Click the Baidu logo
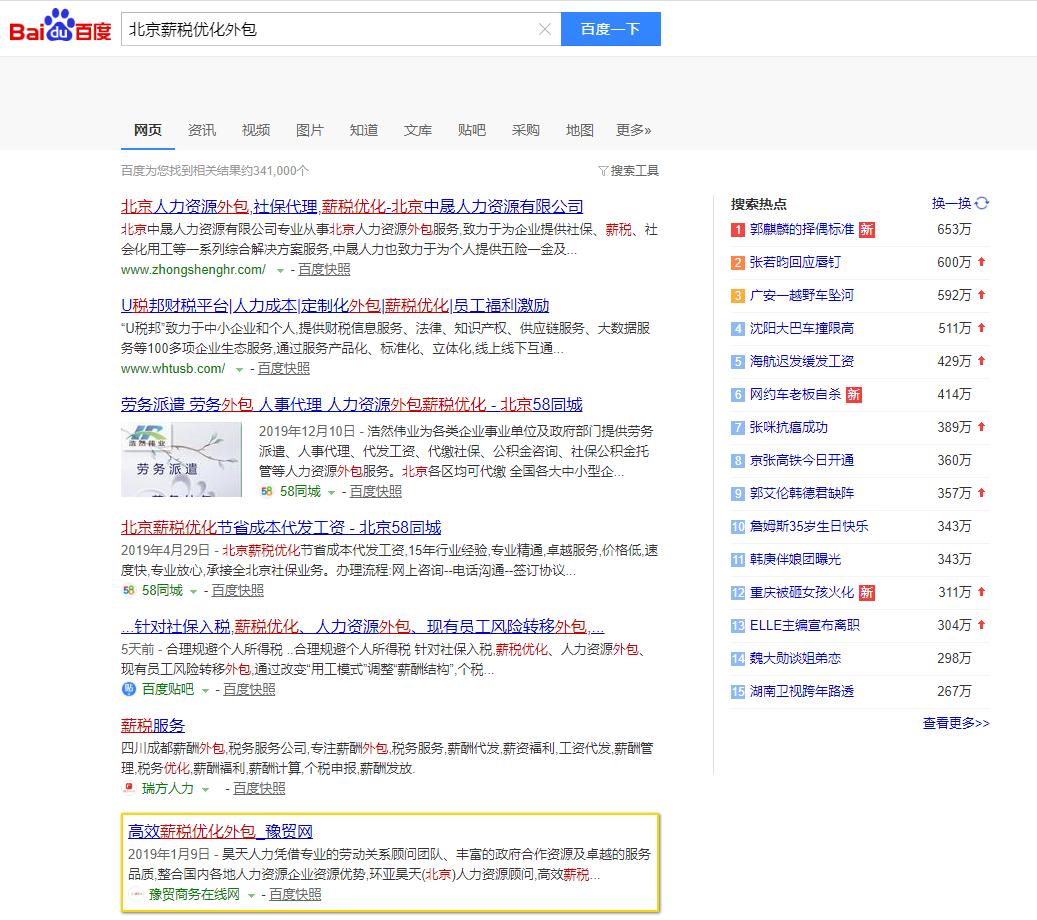 60,28
